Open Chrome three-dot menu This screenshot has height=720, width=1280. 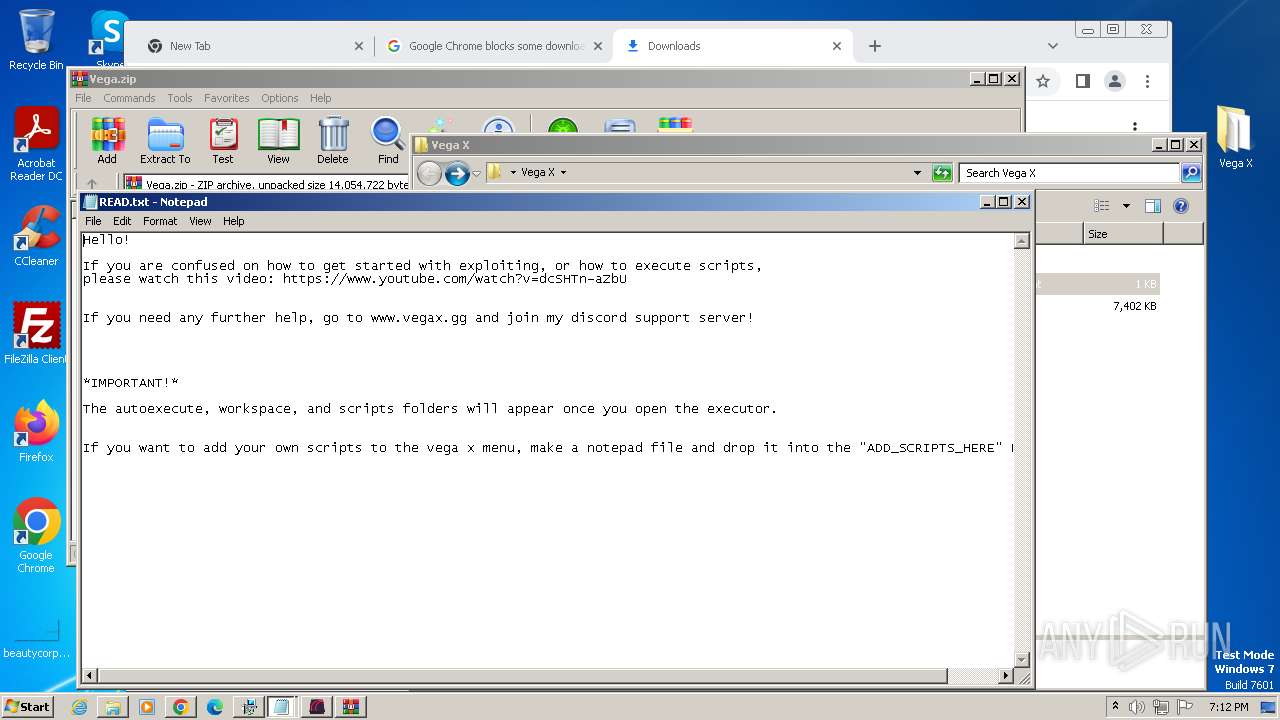[1148, 81]
